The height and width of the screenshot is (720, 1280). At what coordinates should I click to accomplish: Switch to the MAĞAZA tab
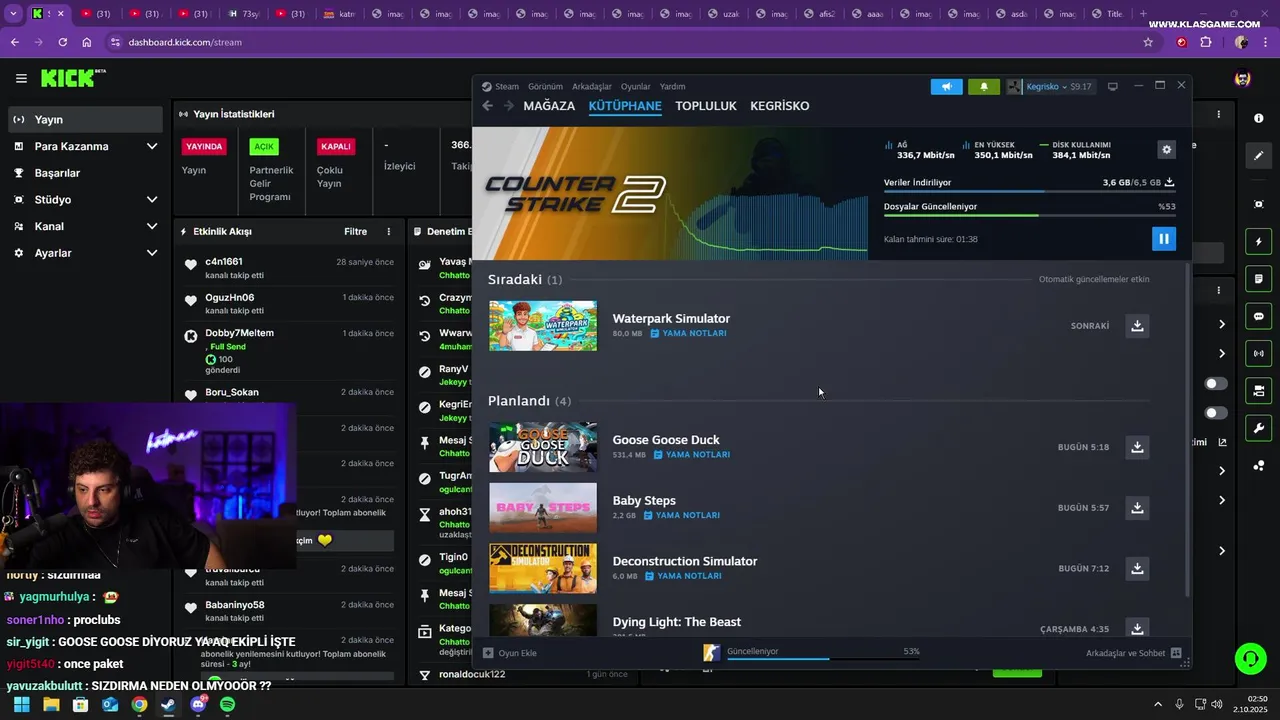click(549, 106)
